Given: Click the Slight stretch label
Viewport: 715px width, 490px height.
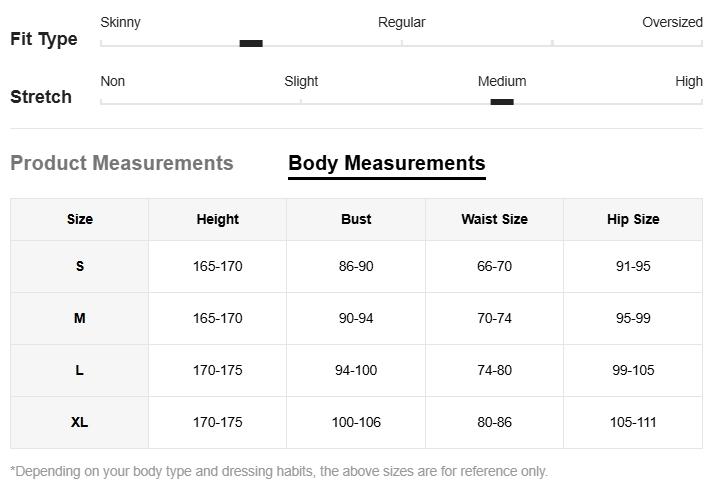Looking at the screenshot, I should tap(301, 81).
